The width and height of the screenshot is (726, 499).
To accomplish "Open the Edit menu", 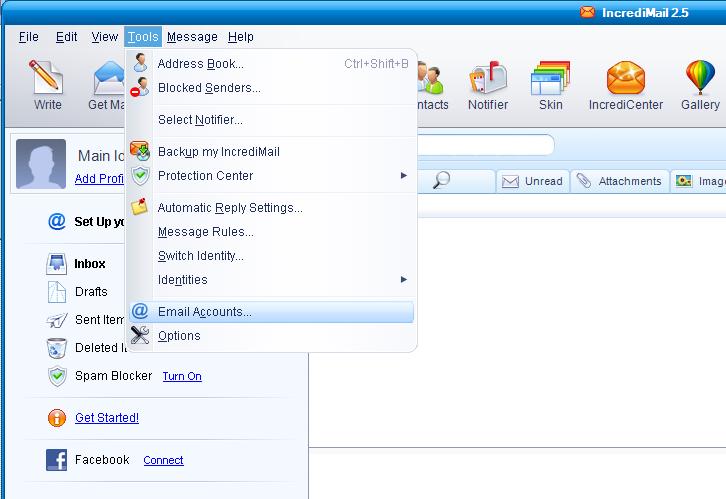I will point(66,37).
